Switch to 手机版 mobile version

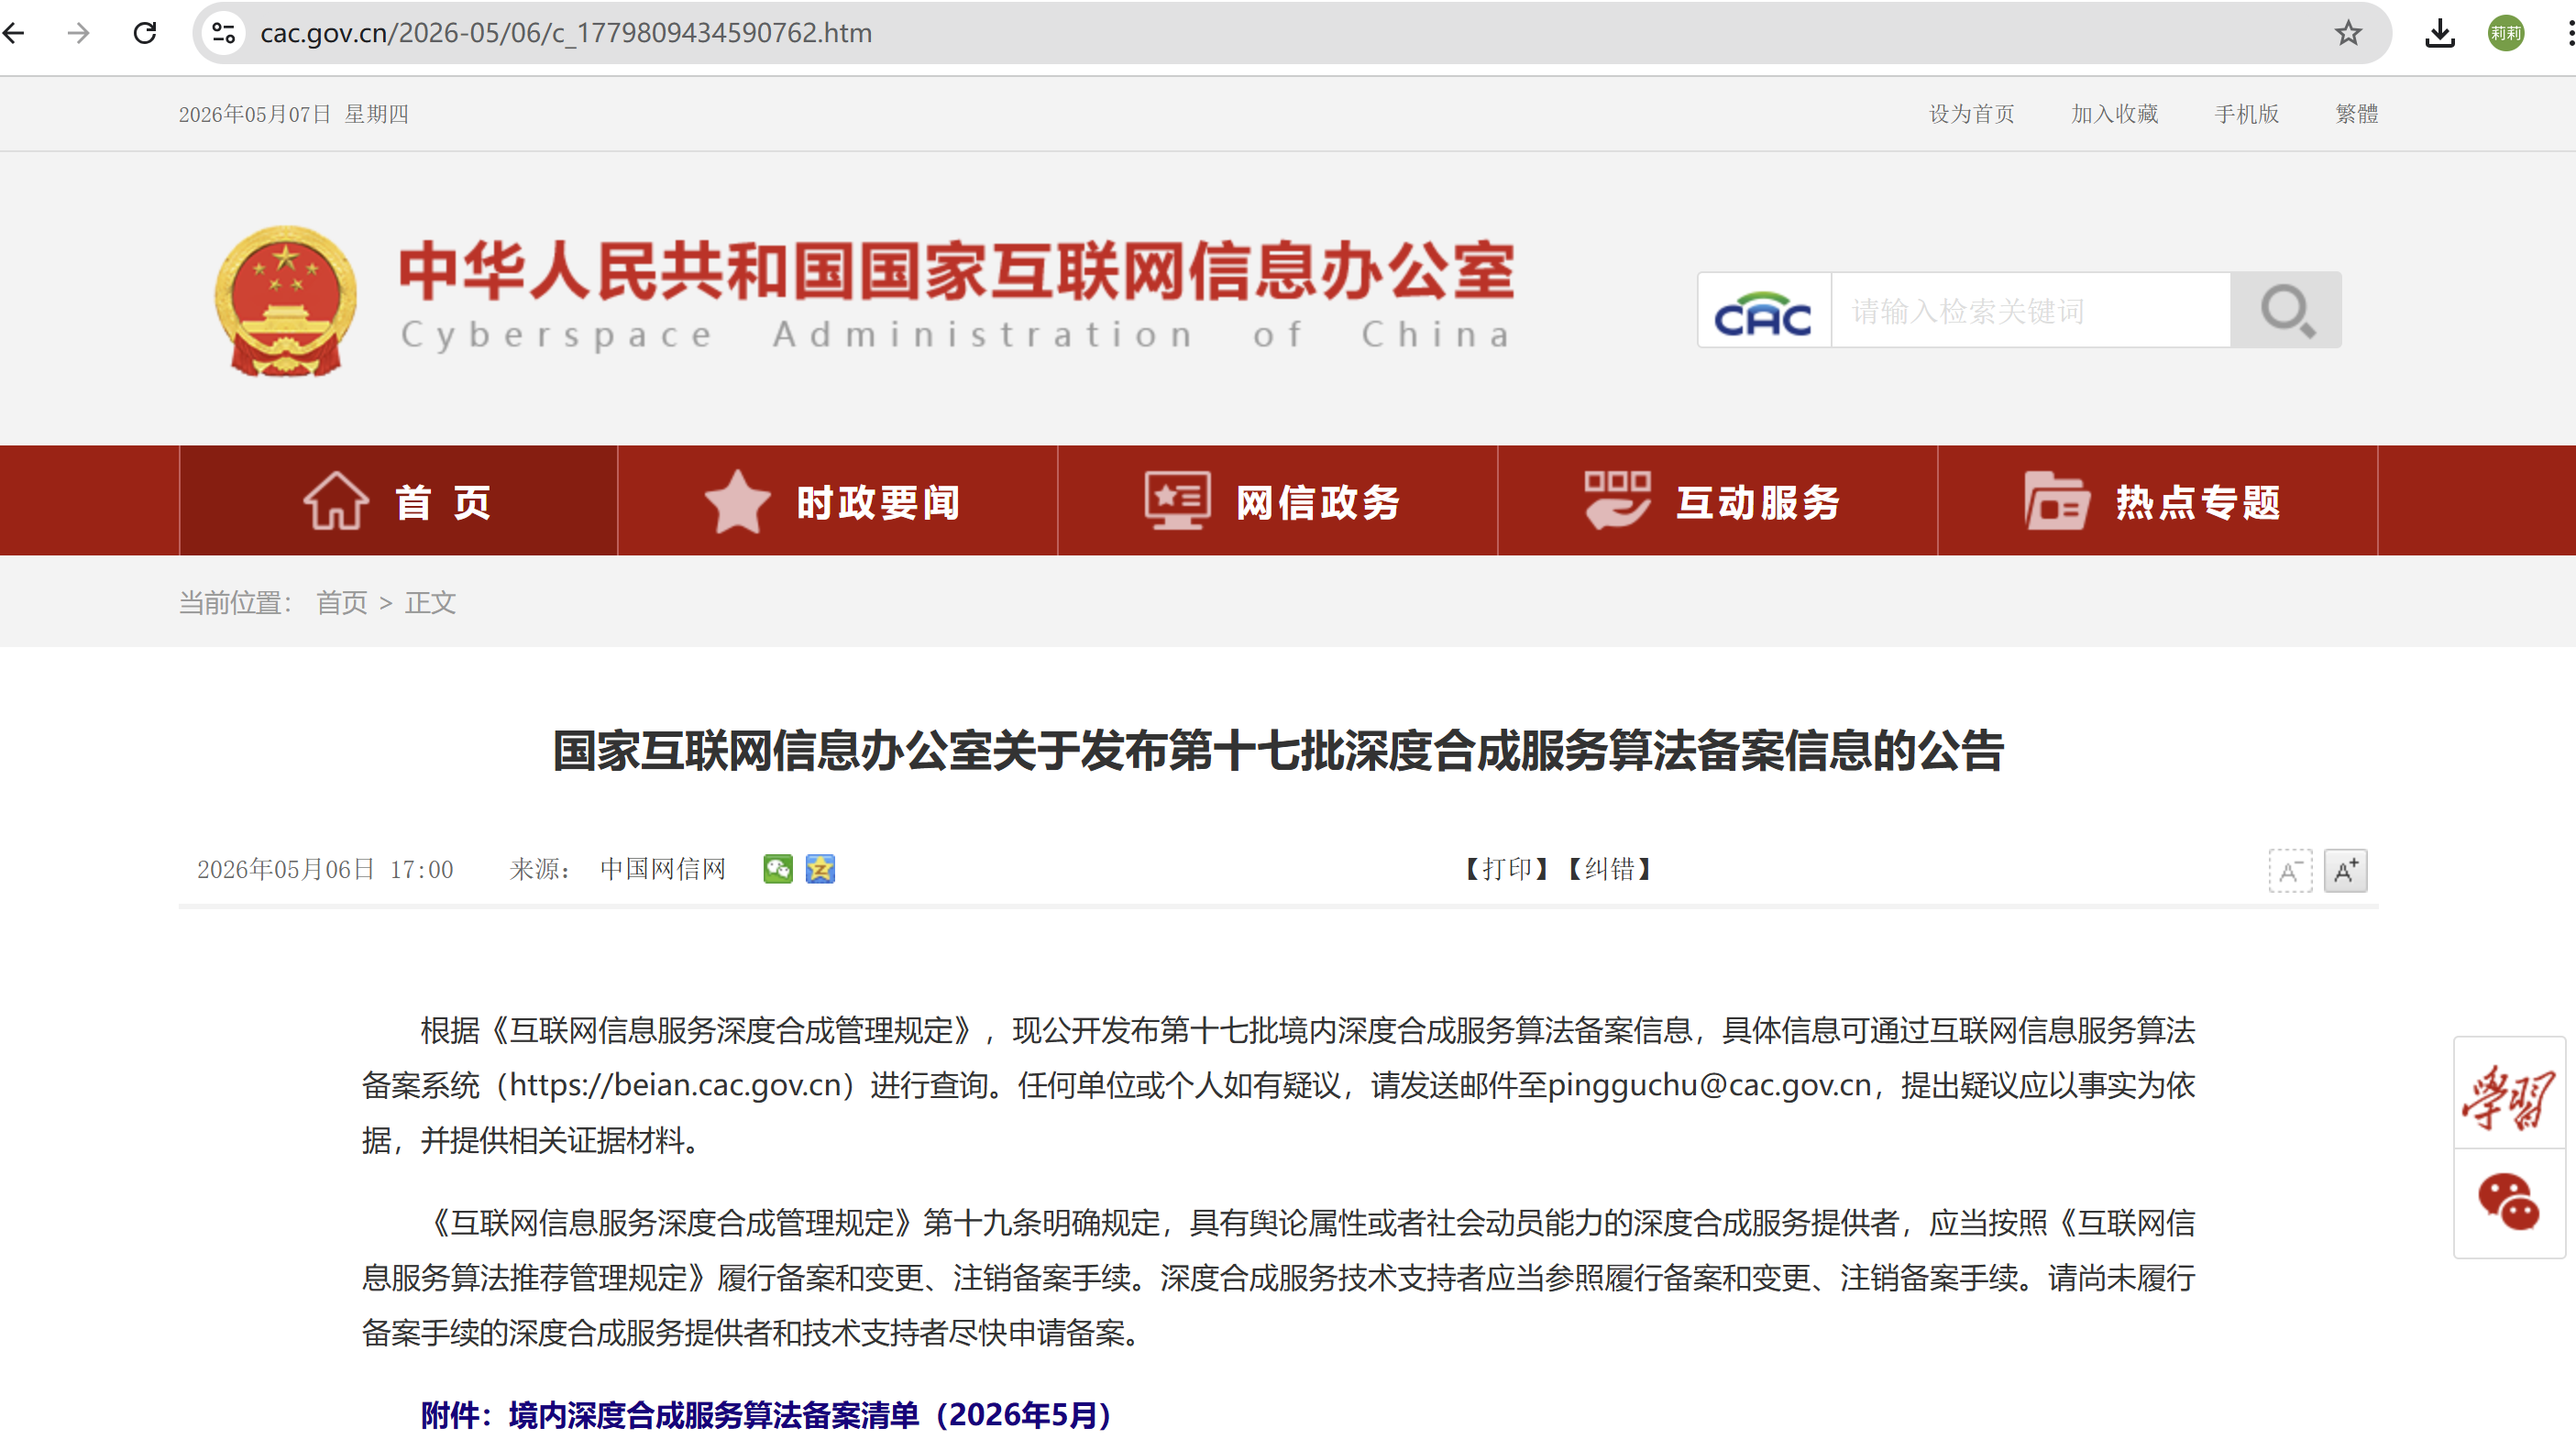tap(2246, 114)
